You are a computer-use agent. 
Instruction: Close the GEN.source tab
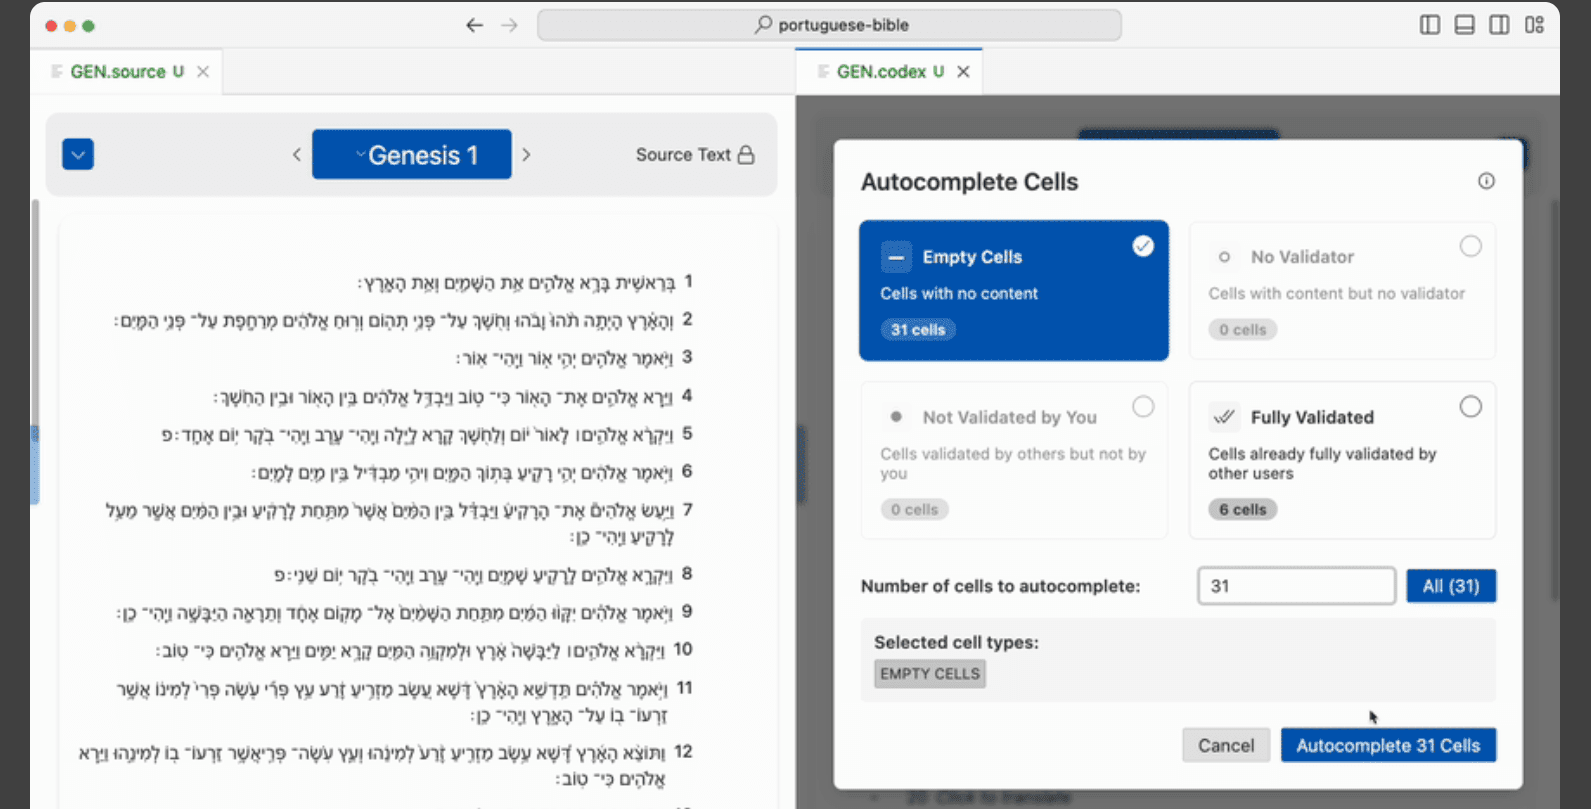pyautogui.click(x=203, y=71)
